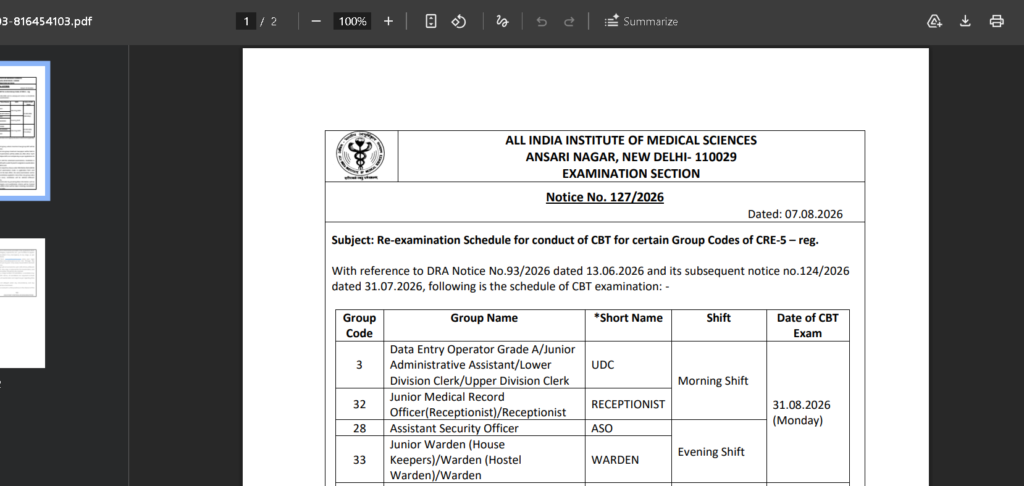Screen dimensions: 1024x486
Task: Click 'Date of CBT Exam' column header
Action: (808, 325)
